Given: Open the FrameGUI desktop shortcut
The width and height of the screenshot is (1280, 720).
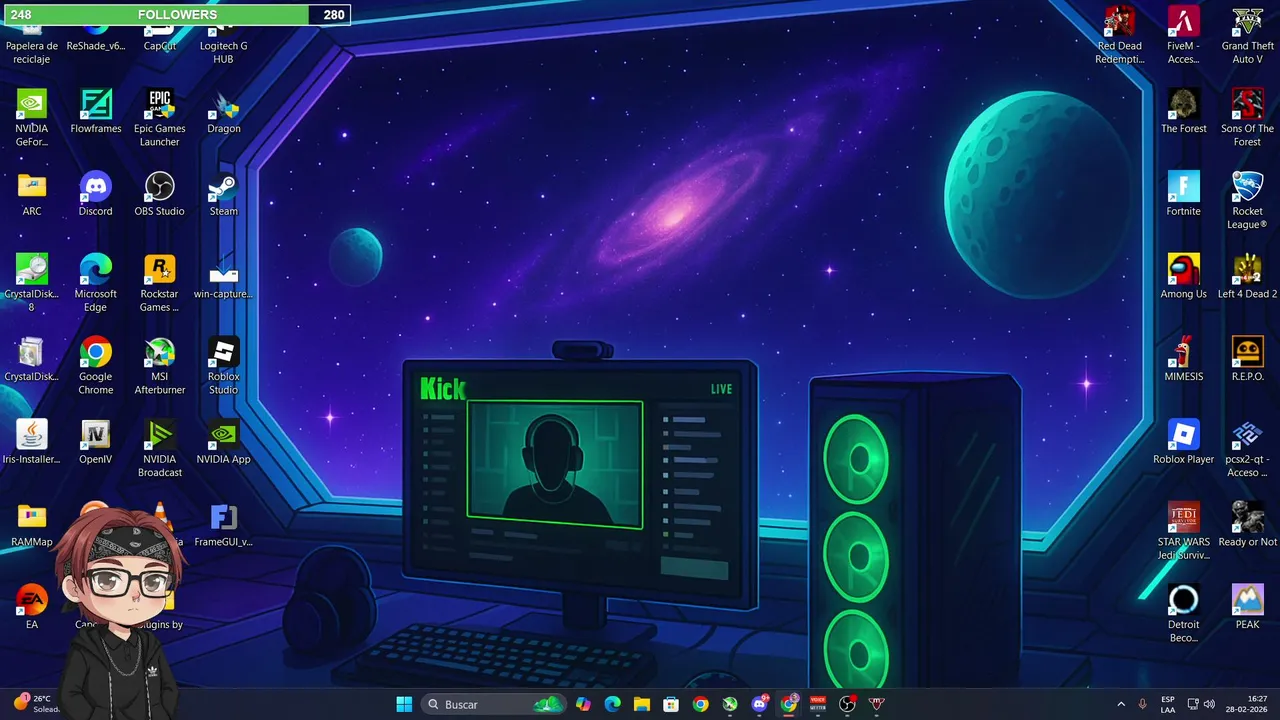Looking at the screenshot, I should point(224,525).
